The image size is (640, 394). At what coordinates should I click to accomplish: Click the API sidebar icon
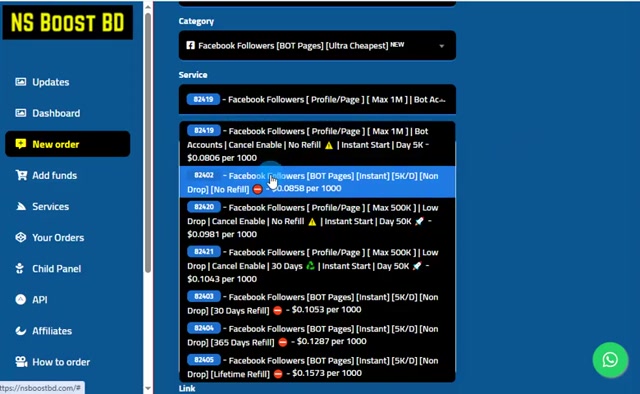click(x=20, y=299)
